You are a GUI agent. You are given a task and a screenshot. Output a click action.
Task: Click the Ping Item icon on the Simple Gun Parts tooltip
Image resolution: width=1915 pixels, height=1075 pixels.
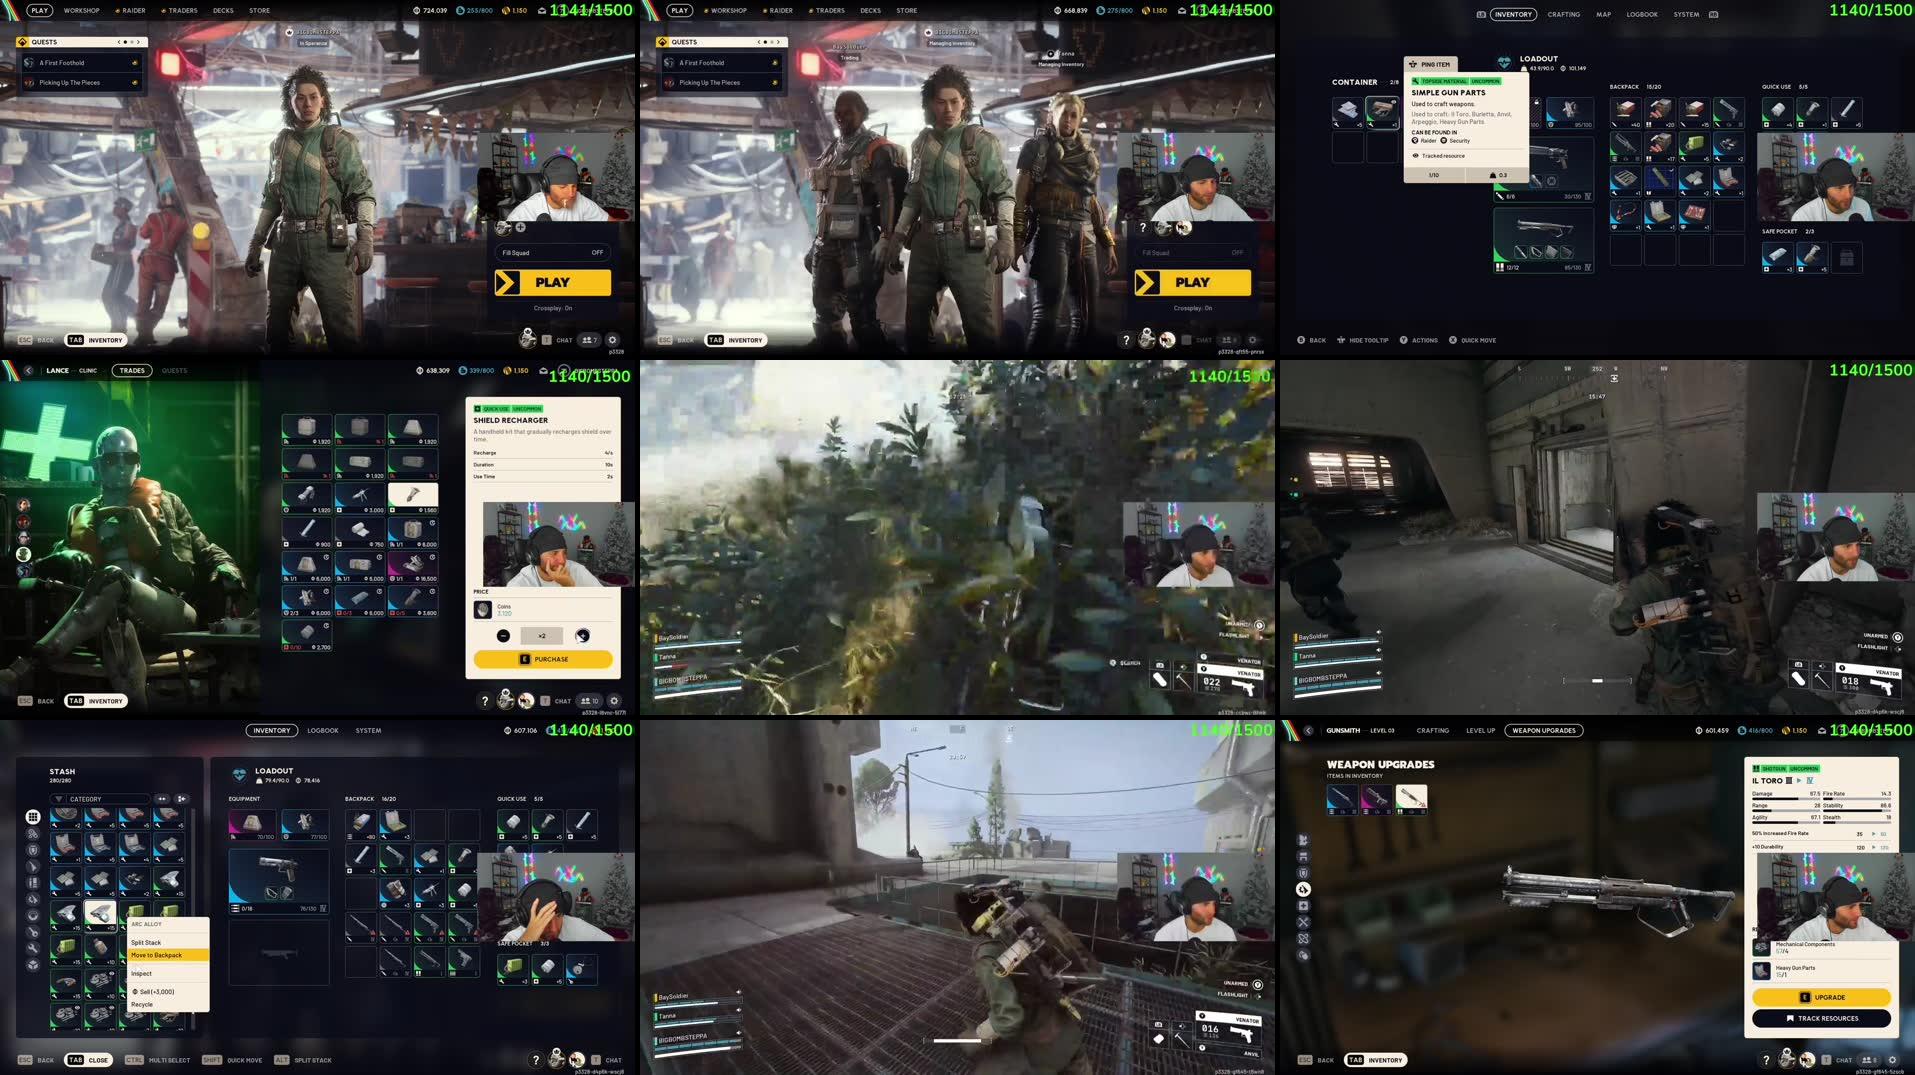[1414, 65]
